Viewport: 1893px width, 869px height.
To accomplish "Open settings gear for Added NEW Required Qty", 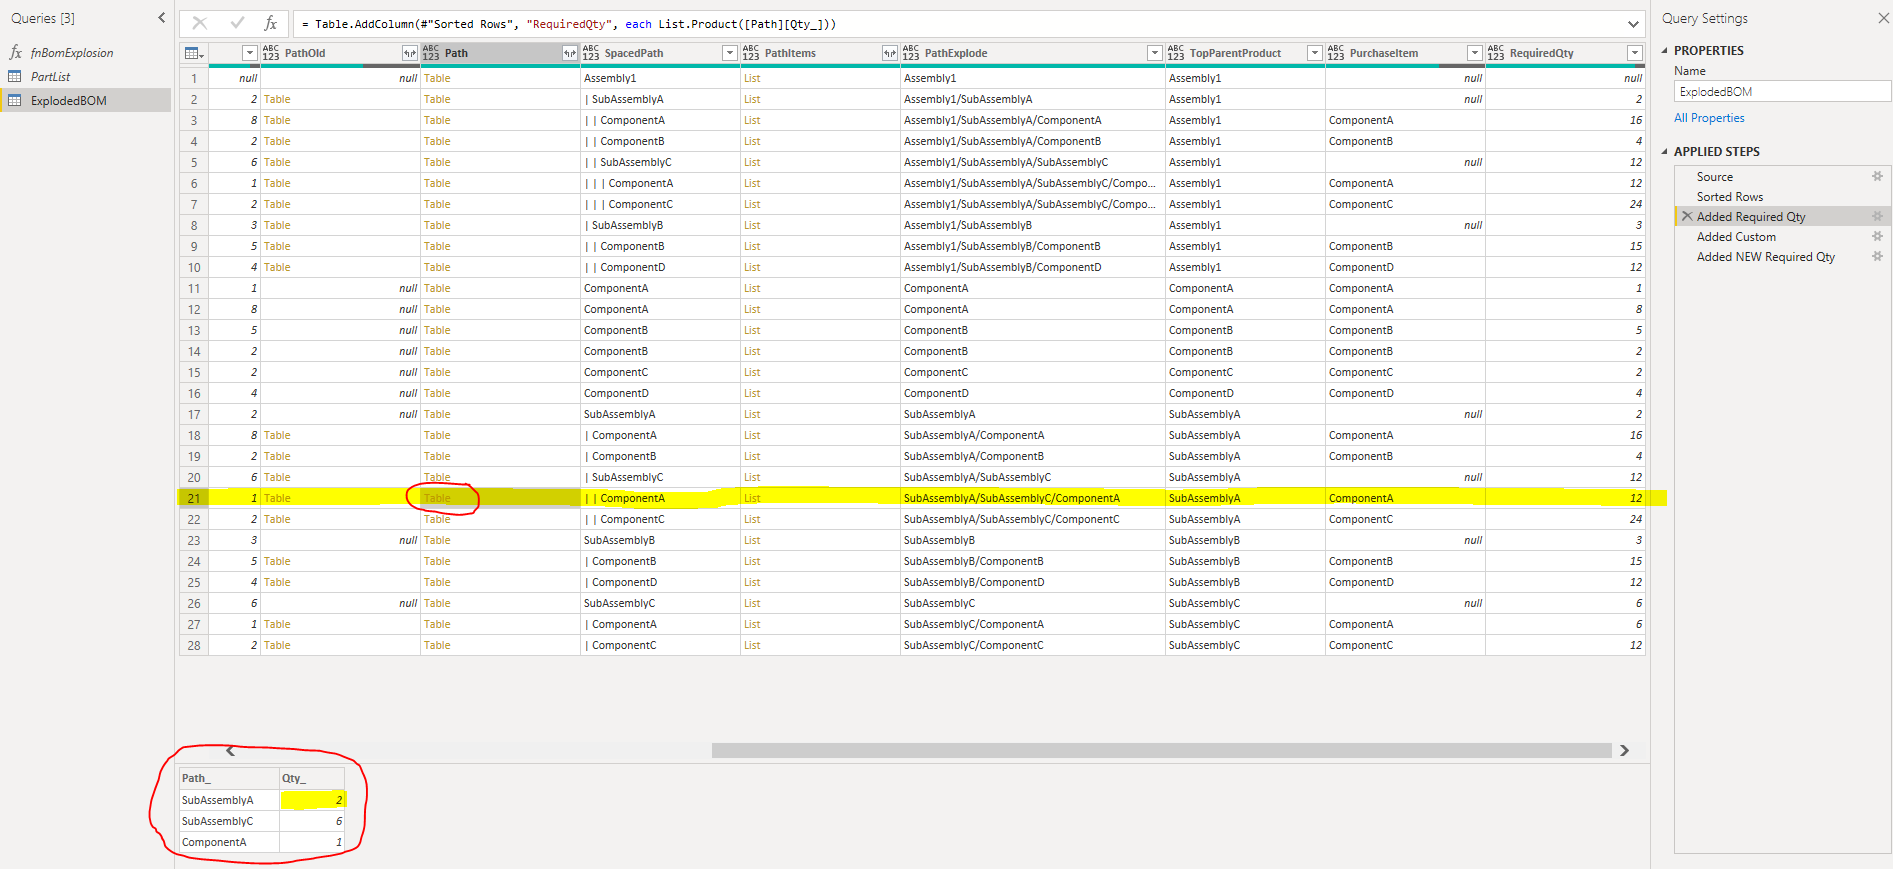I will point(1877,257).
